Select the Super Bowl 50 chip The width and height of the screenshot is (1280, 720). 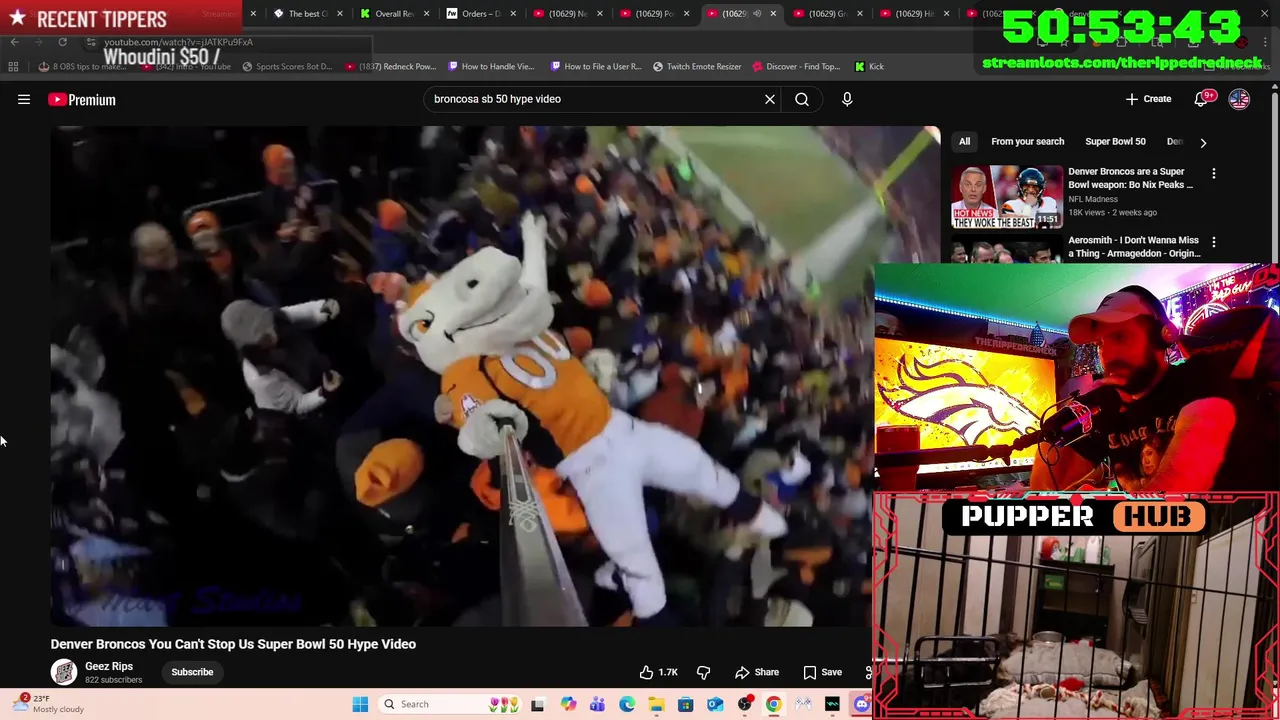1115,142
